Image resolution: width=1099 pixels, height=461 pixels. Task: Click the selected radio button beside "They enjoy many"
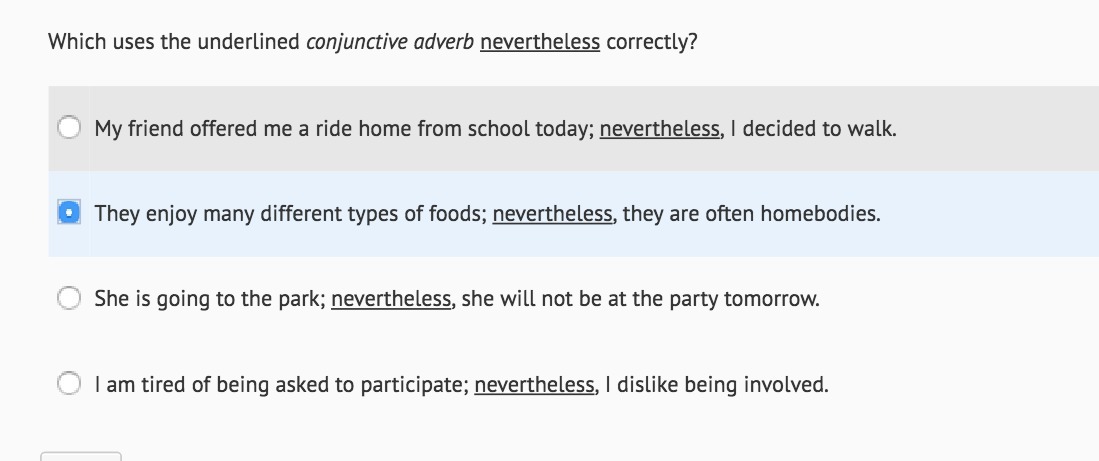69,214
